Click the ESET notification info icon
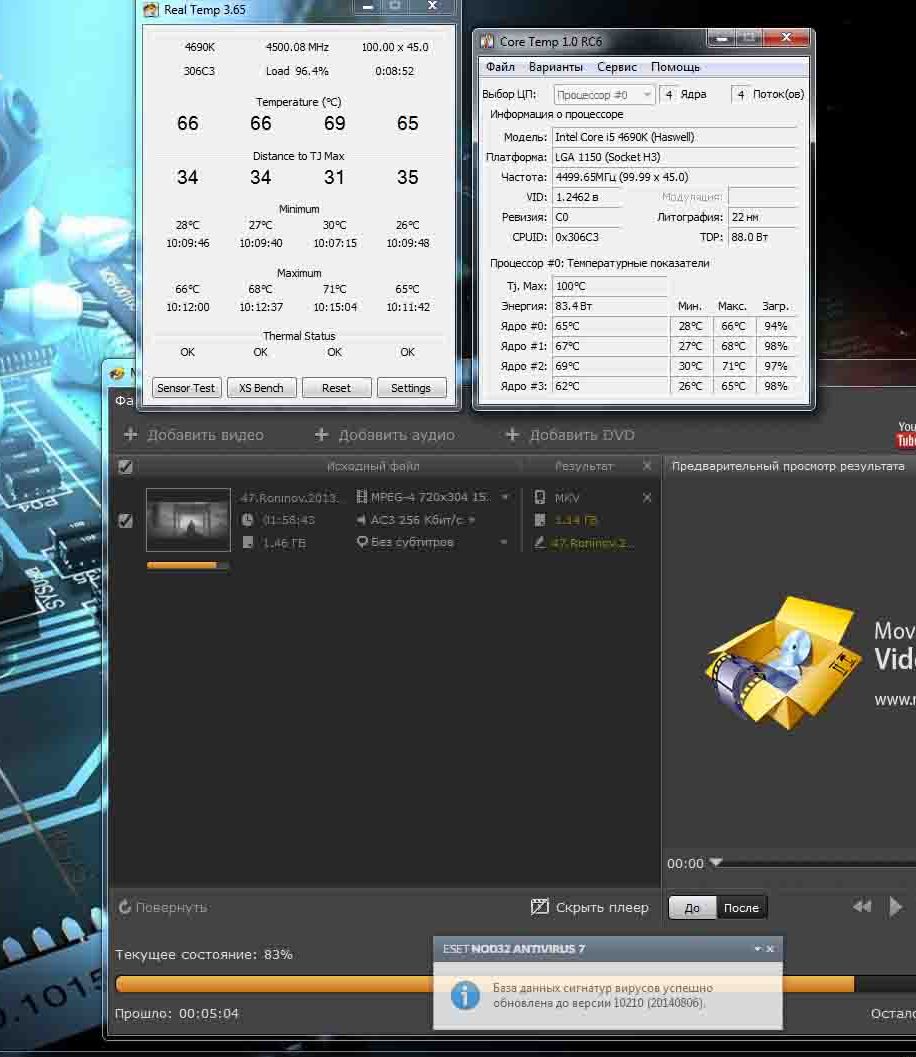916x1057 pixels. point(465,995)
